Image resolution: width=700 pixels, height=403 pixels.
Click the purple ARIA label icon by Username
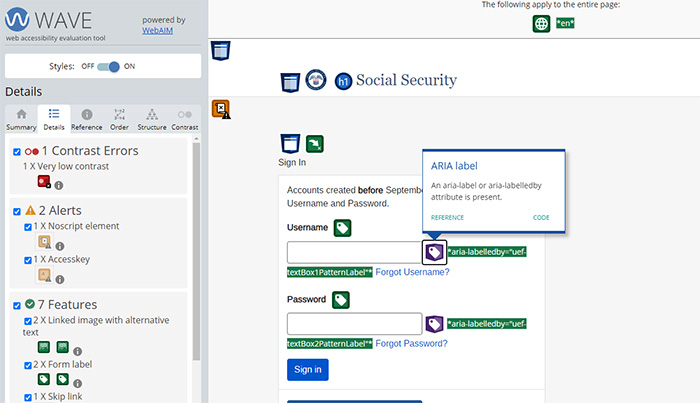click(x=434, y=253)
